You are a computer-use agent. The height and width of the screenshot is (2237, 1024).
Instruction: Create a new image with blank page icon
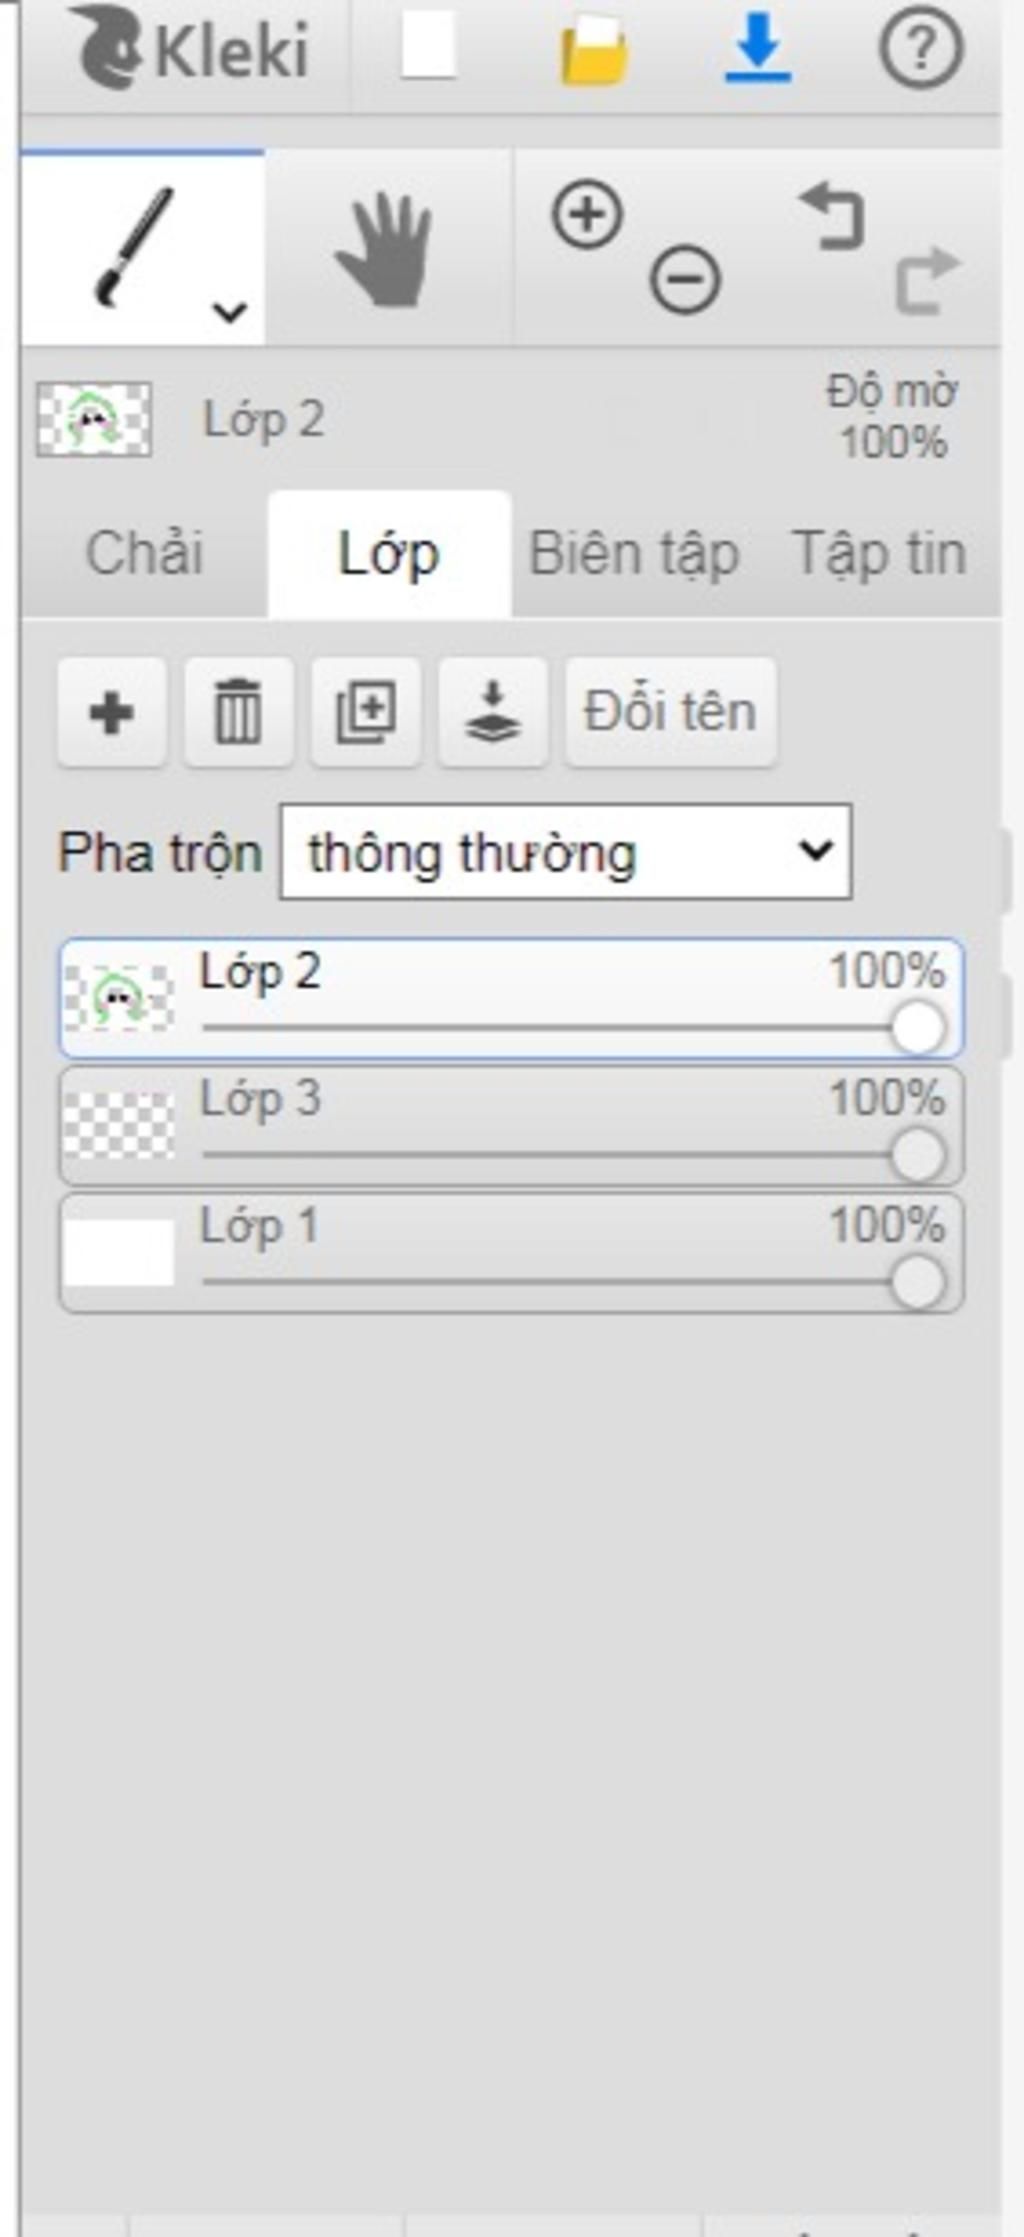pyautogui.click(x=428, y=47)
